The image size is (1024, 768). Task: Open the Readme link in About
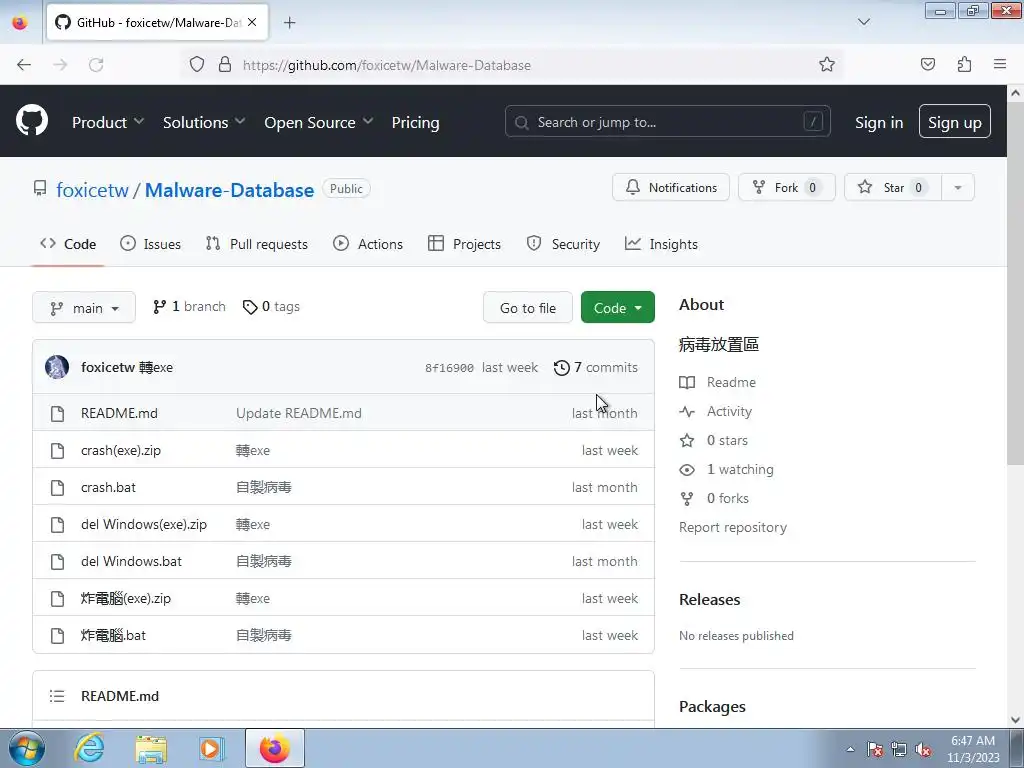(718, 382)
